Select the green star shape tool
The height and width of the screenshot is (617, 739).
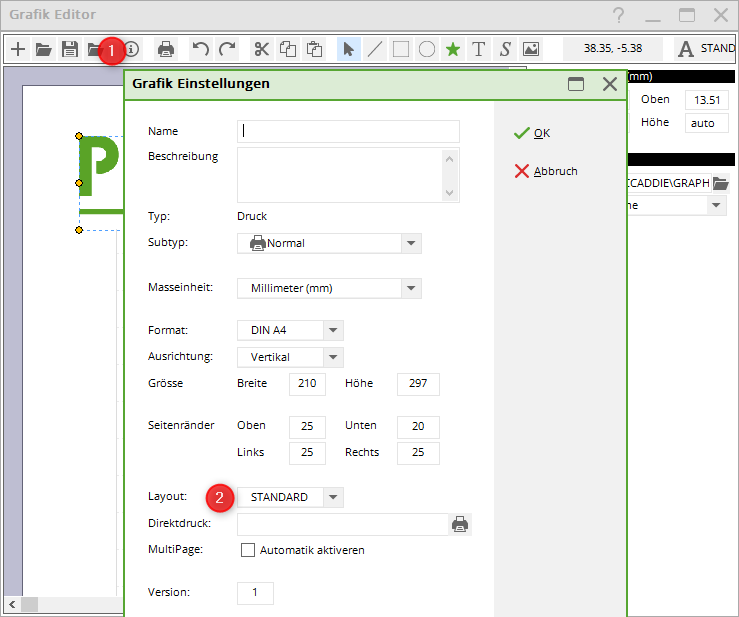(453, 49)
